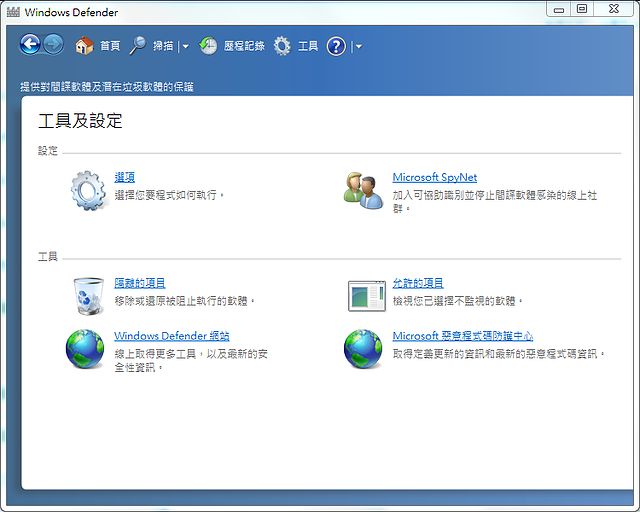The width and height of the screenshot is (640, 512).
Task: Open 工具 in the toolbar
Action: pyautogui.click(x=308, y=46)
